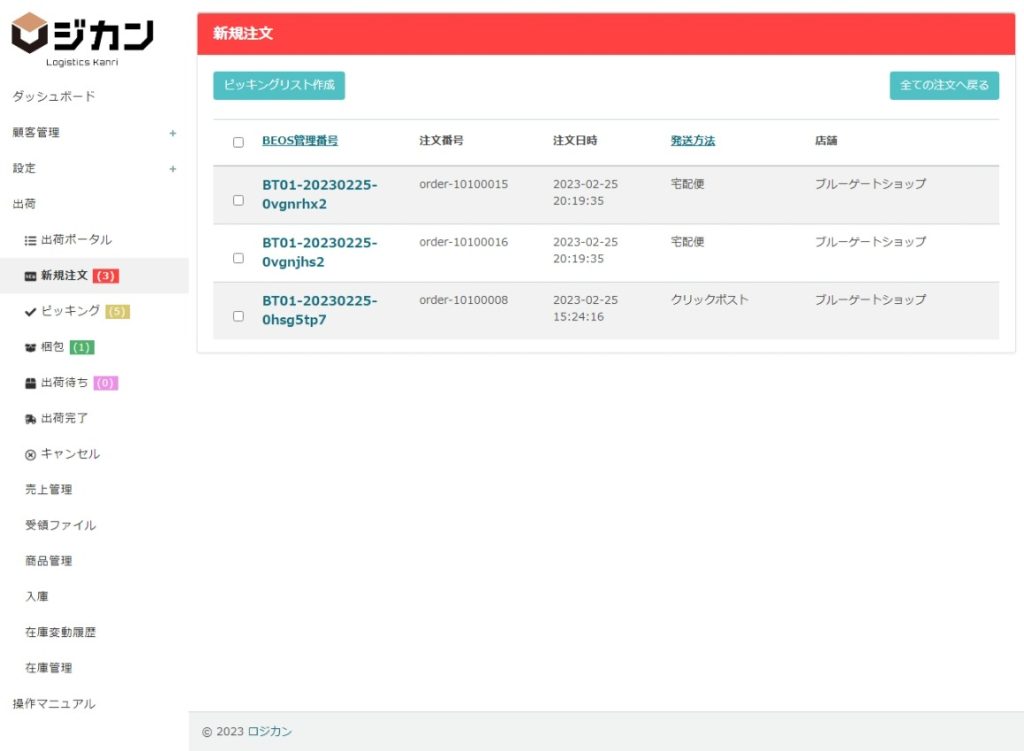Check the box for order-10100015 row

click(x=238, y=200)
